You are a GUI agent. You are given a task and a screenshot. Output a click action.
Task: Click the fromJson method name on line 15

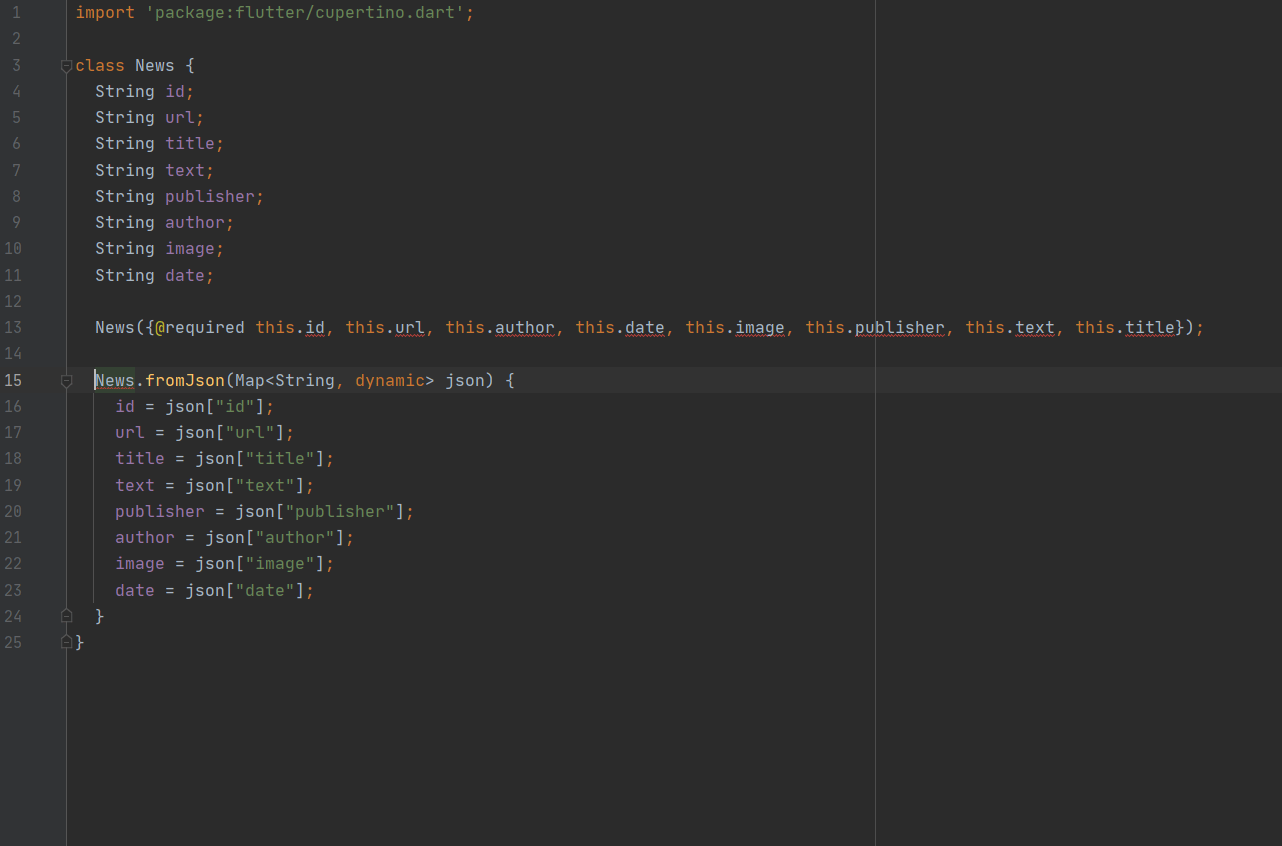pos(185,380)
